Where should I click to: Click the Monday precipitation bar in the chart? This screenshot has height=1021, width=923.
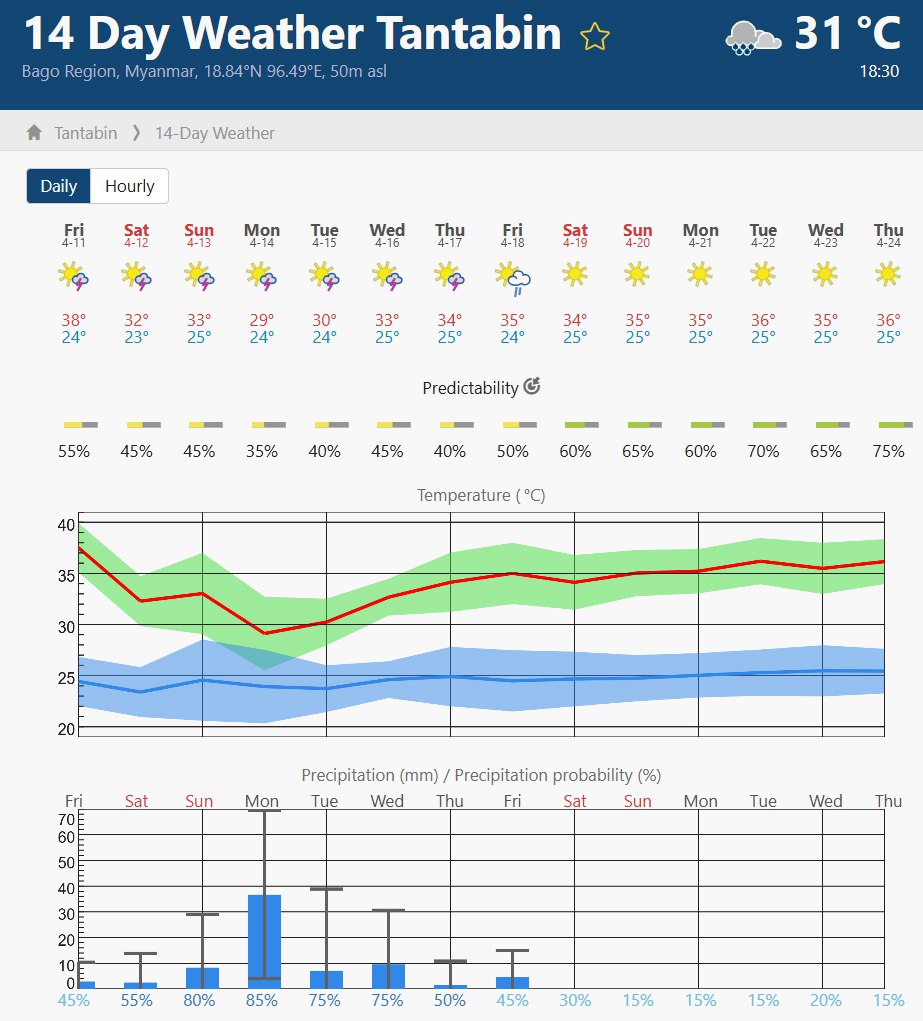pyautogui.click(x=264, y=942)
